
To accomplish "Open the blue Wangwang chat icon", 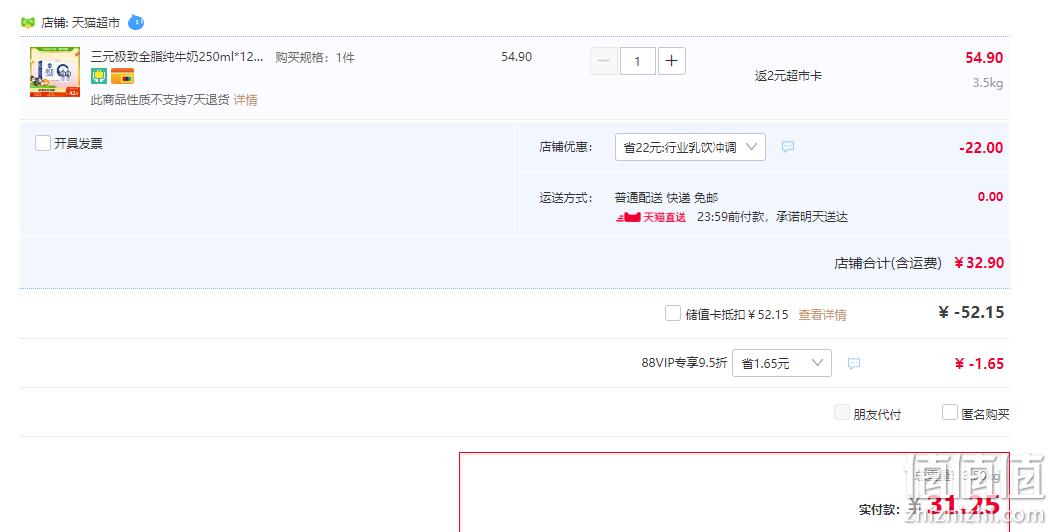I will [x=136, y=22].
